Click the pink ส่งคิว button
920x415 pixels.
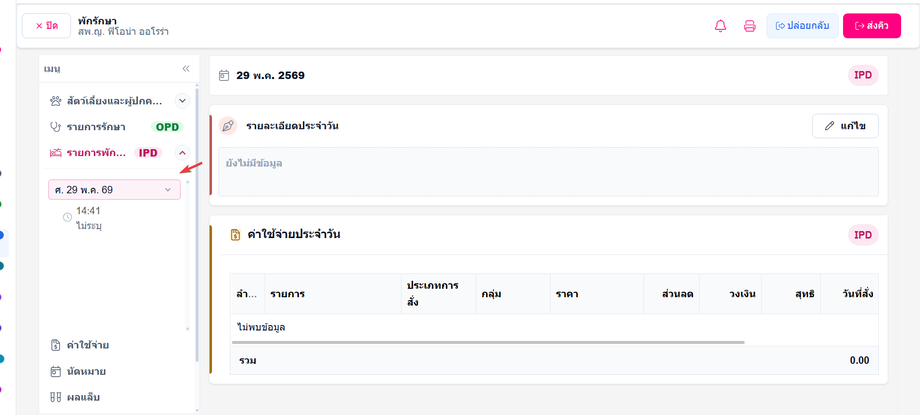871,26
